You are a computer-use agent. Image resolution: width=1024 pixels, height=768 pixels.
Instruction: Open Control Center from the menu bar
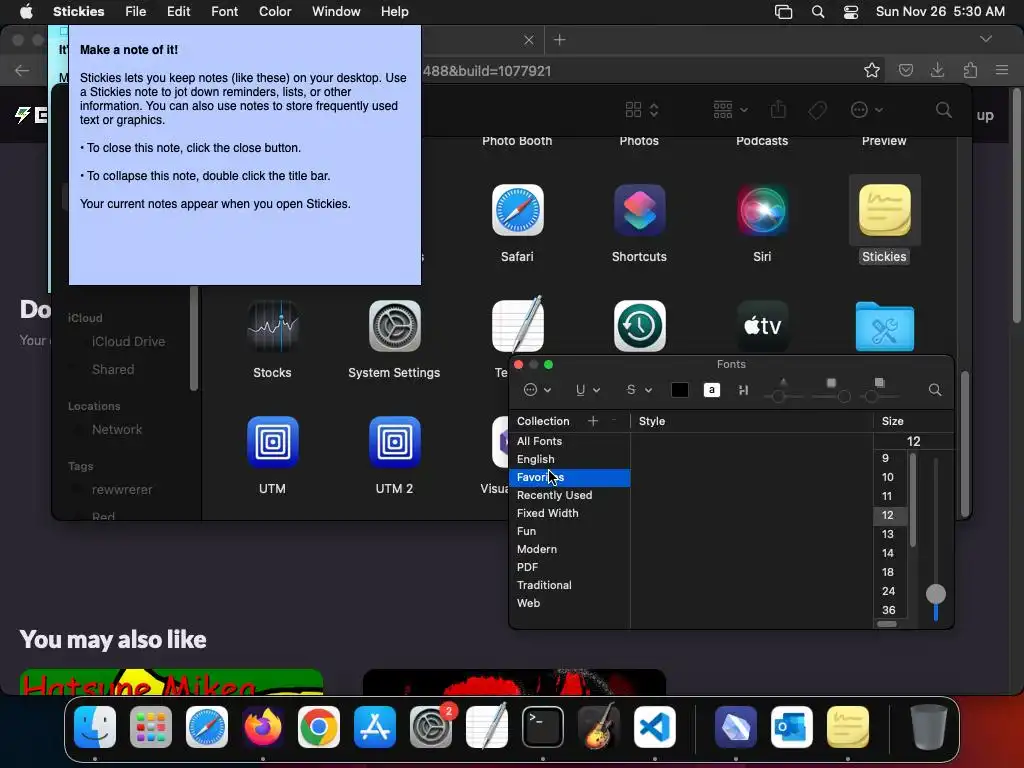850,12
